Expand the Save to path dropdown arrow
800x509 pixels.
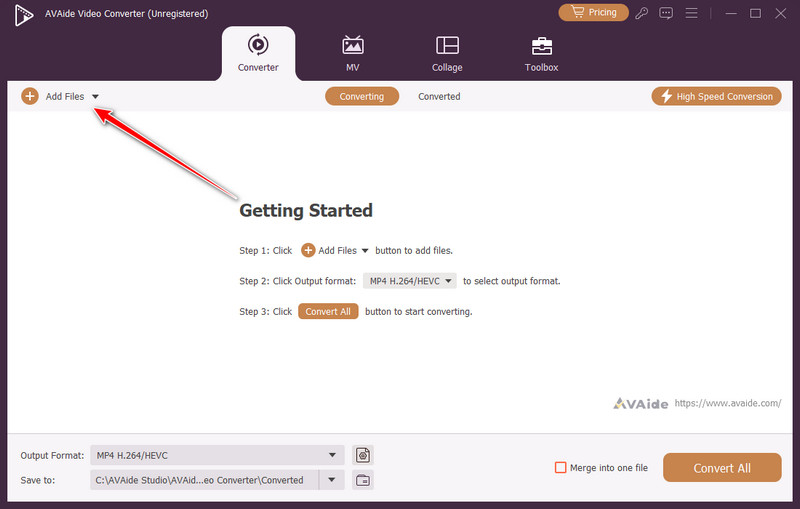[332, 480]
